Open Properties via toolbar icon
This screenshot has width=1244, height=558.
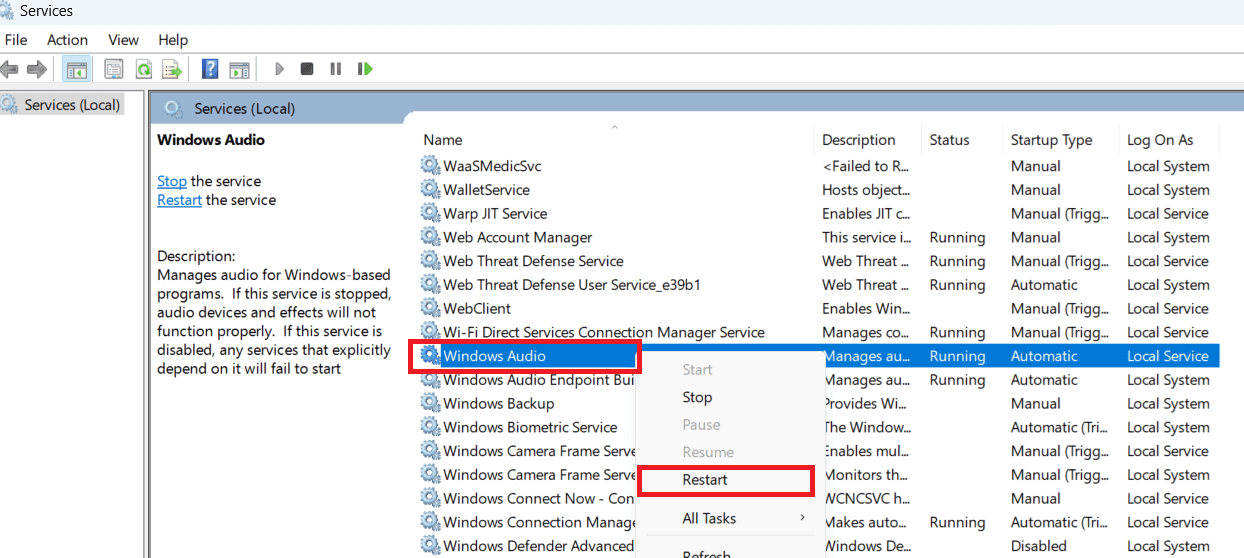(114, 69)
